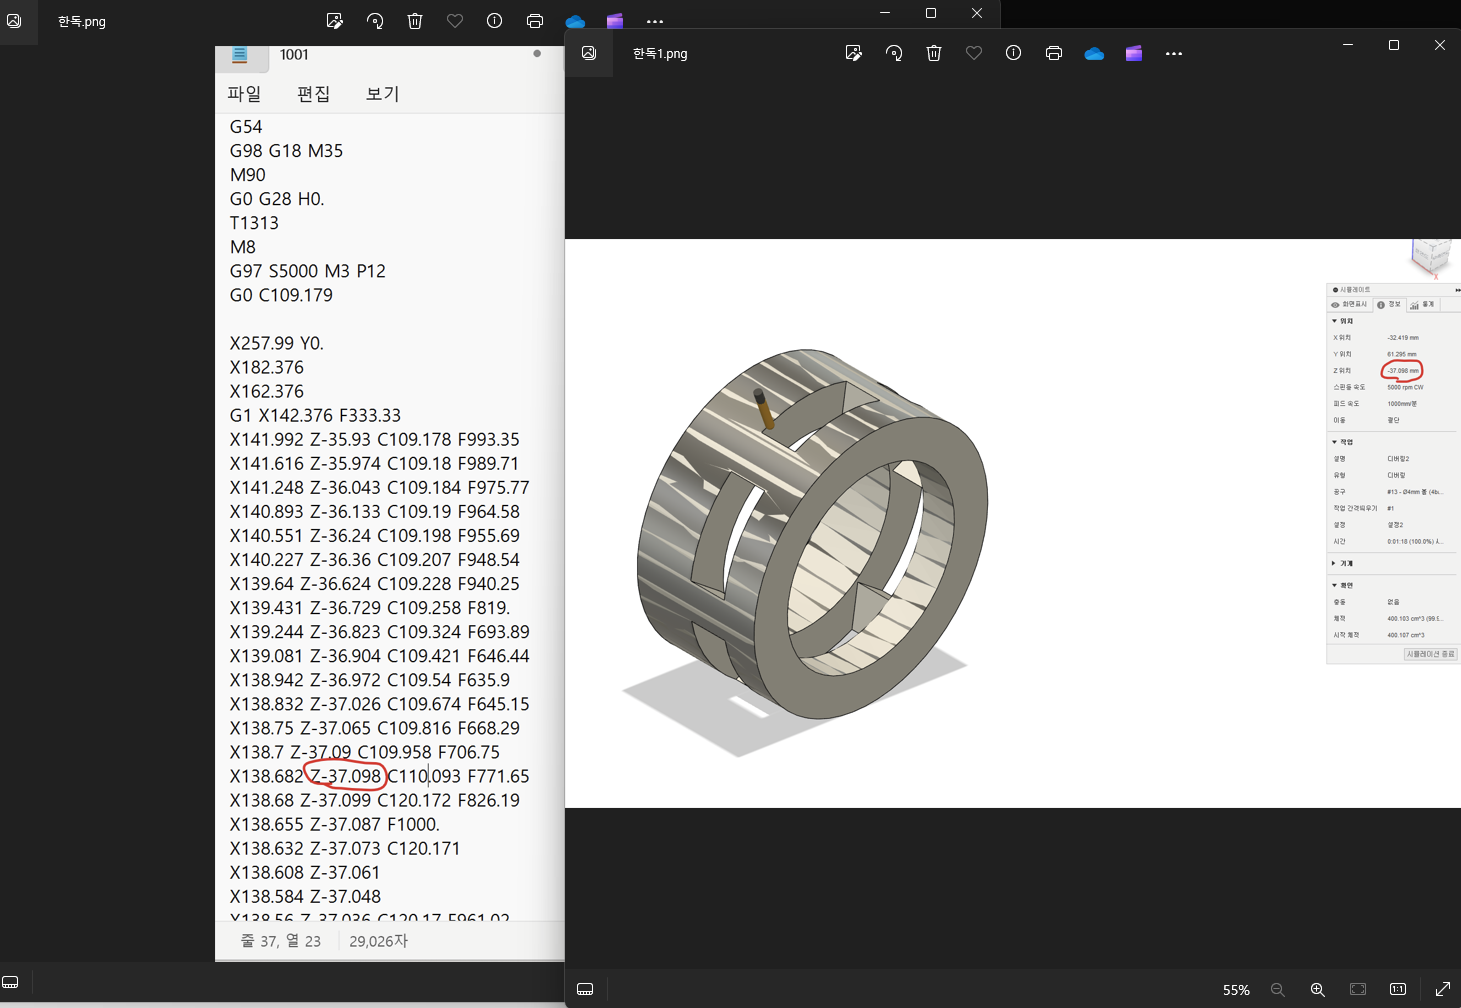Enter fullscreen mode in Photos
This screenshot has height=1008, width=1461.
click(x=1443, y=988)
